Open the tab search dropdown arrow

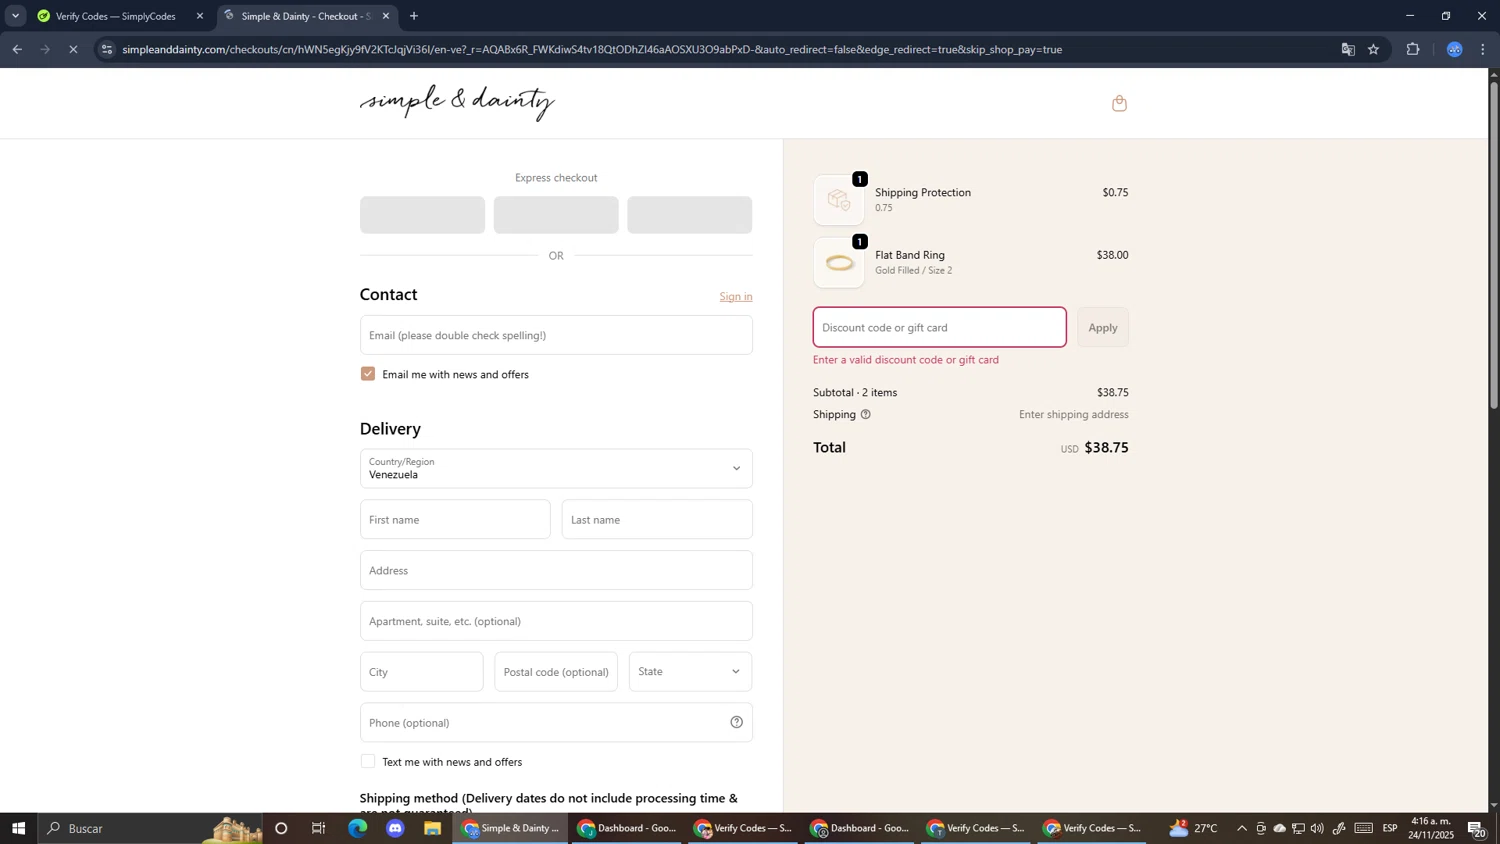pos(15,16)
